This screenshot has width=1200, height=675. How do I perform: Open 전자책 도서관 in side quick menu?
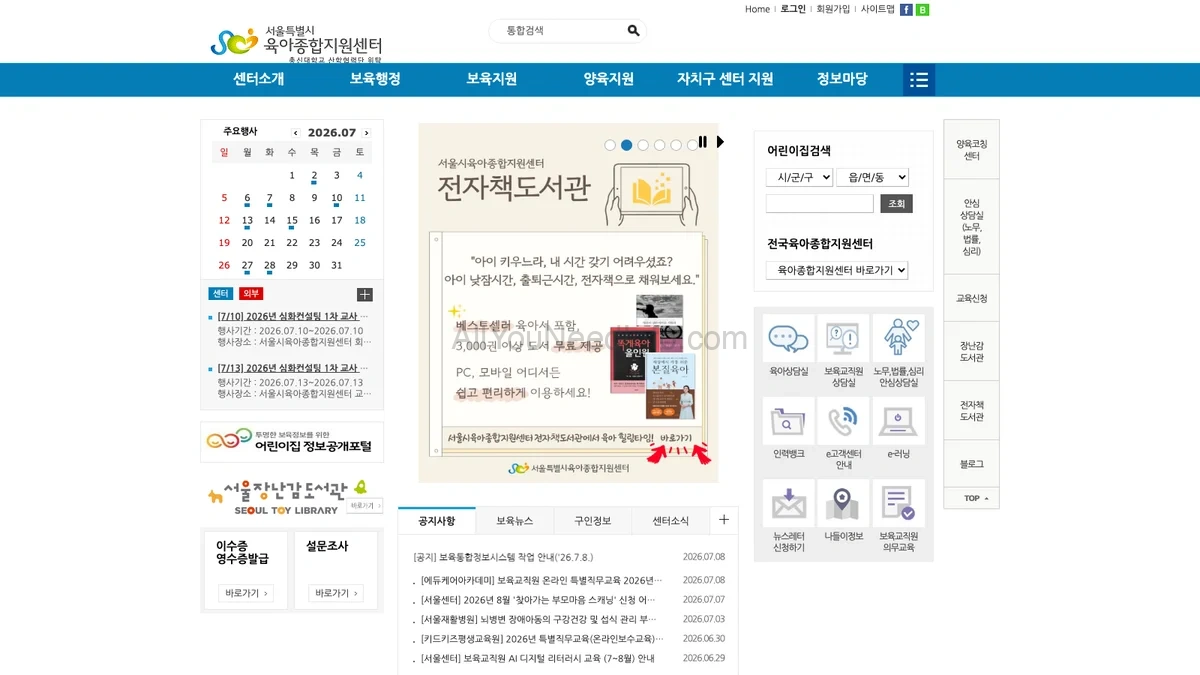(972, 411)
